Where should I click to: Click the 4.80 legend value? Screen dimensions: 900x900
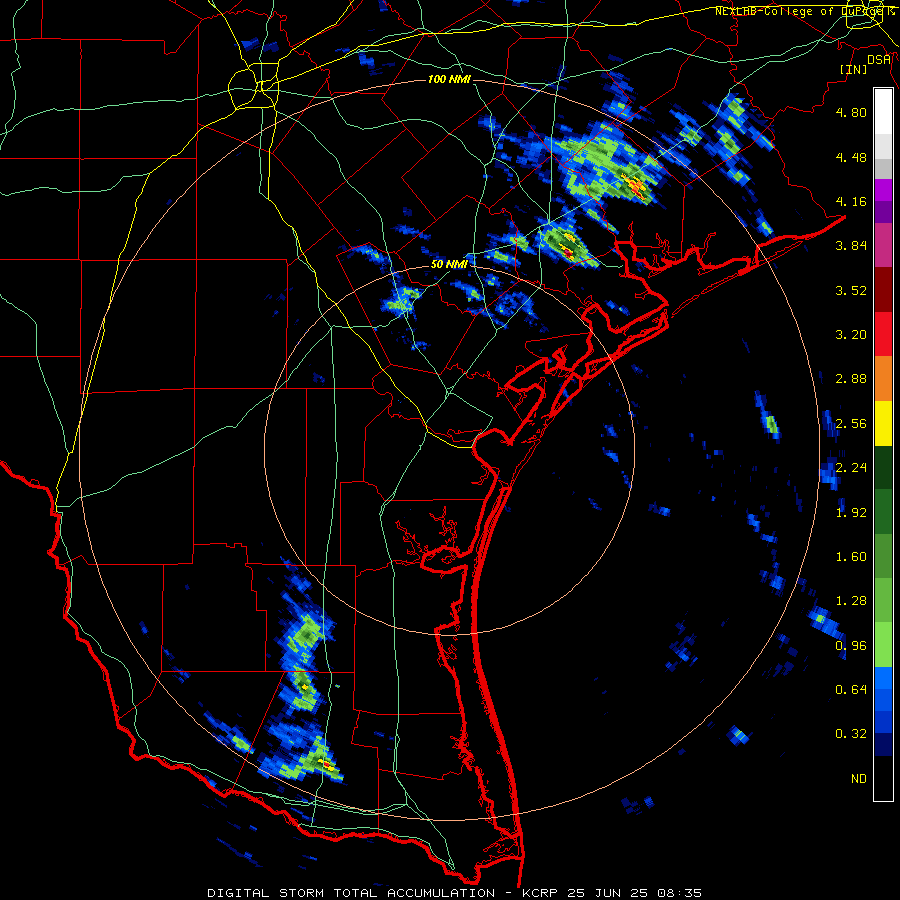pos(851,112)
